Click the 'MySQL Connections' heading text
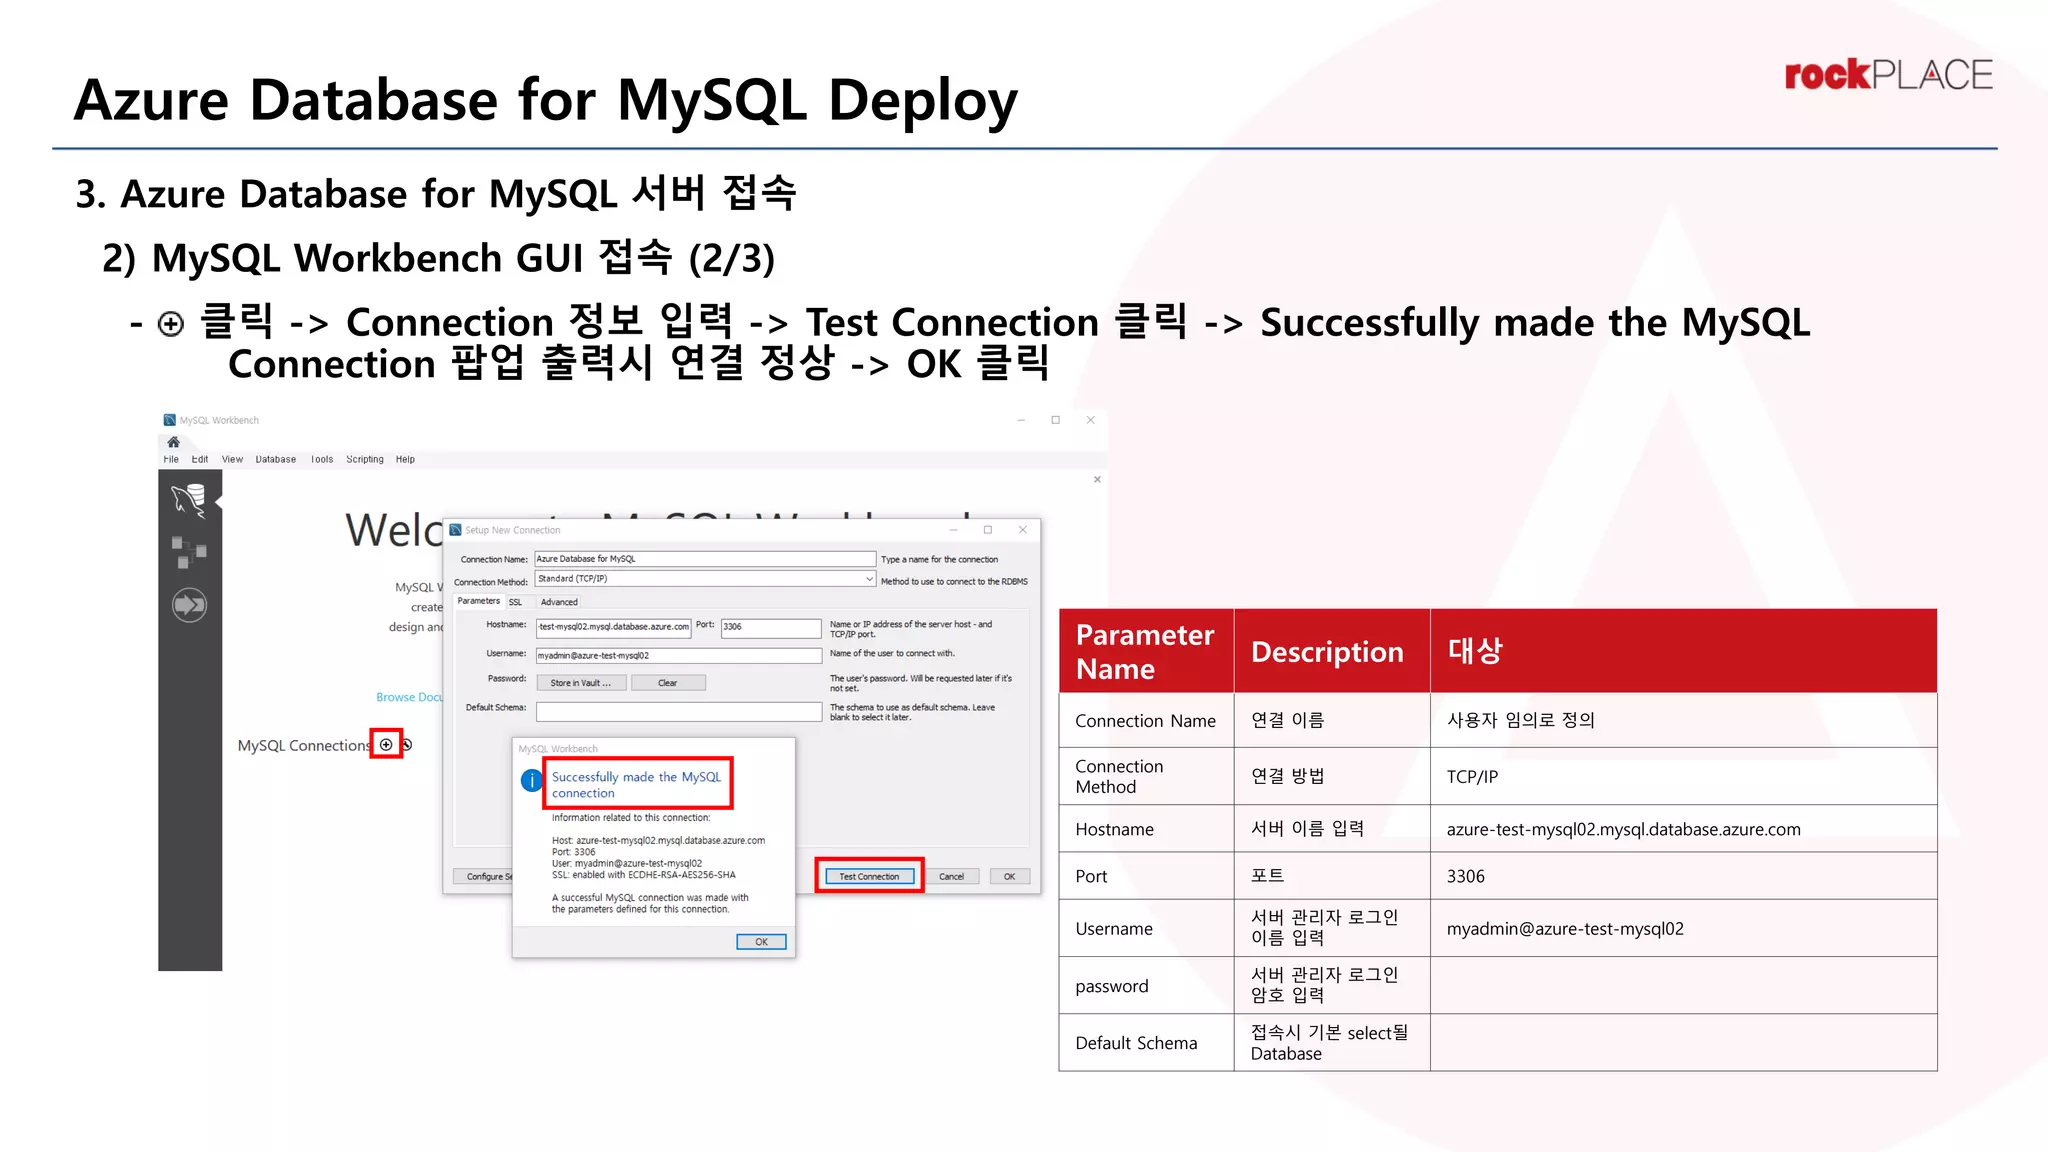This screenshot has height=1152, width=2048. coord(304,745)
